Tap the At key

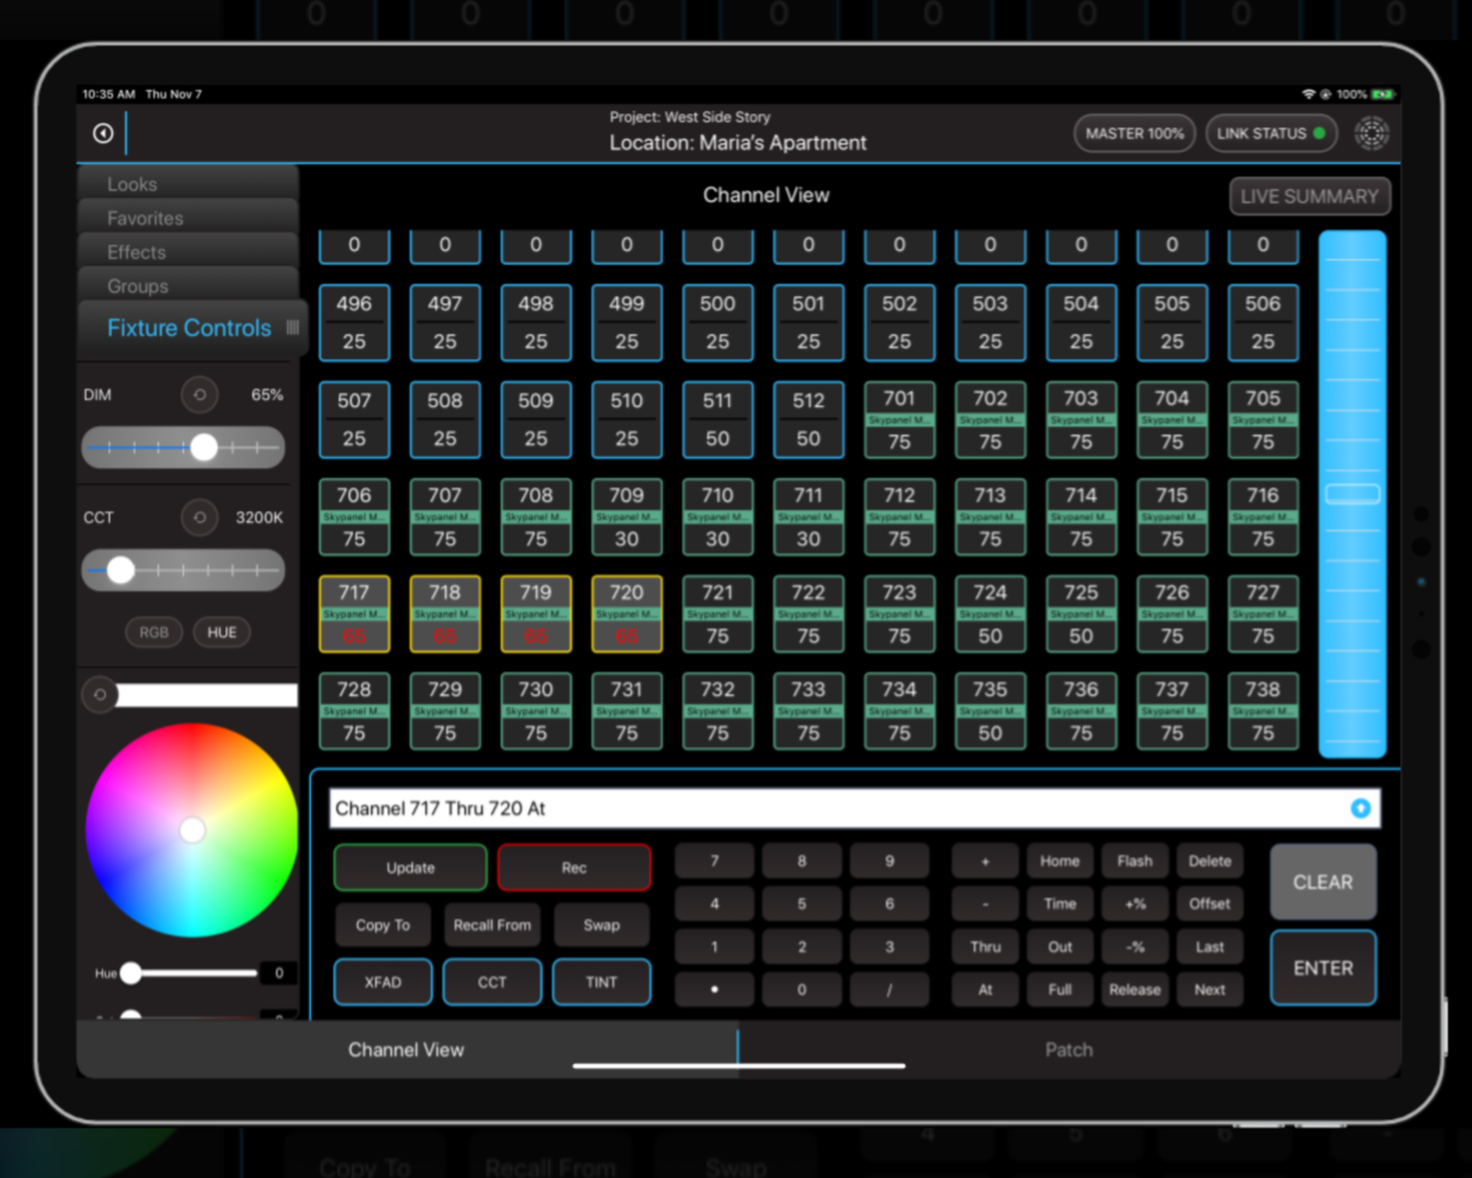pyautogui.click(x=985, y=990)
